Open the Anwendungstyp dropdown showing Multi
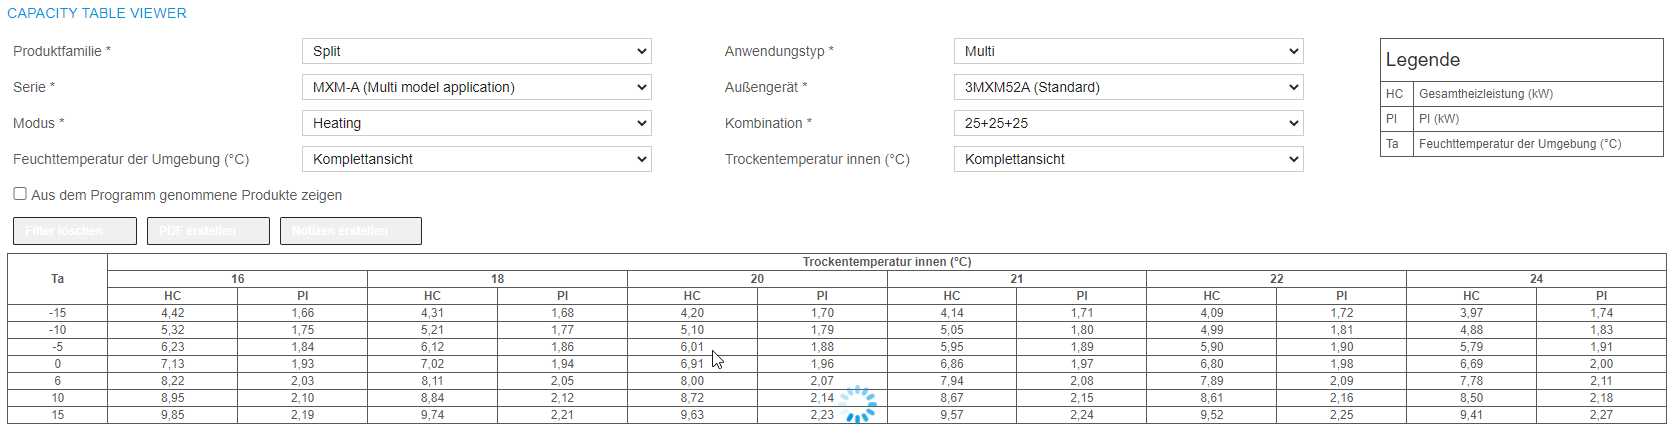 click(x=1128, y=51)
